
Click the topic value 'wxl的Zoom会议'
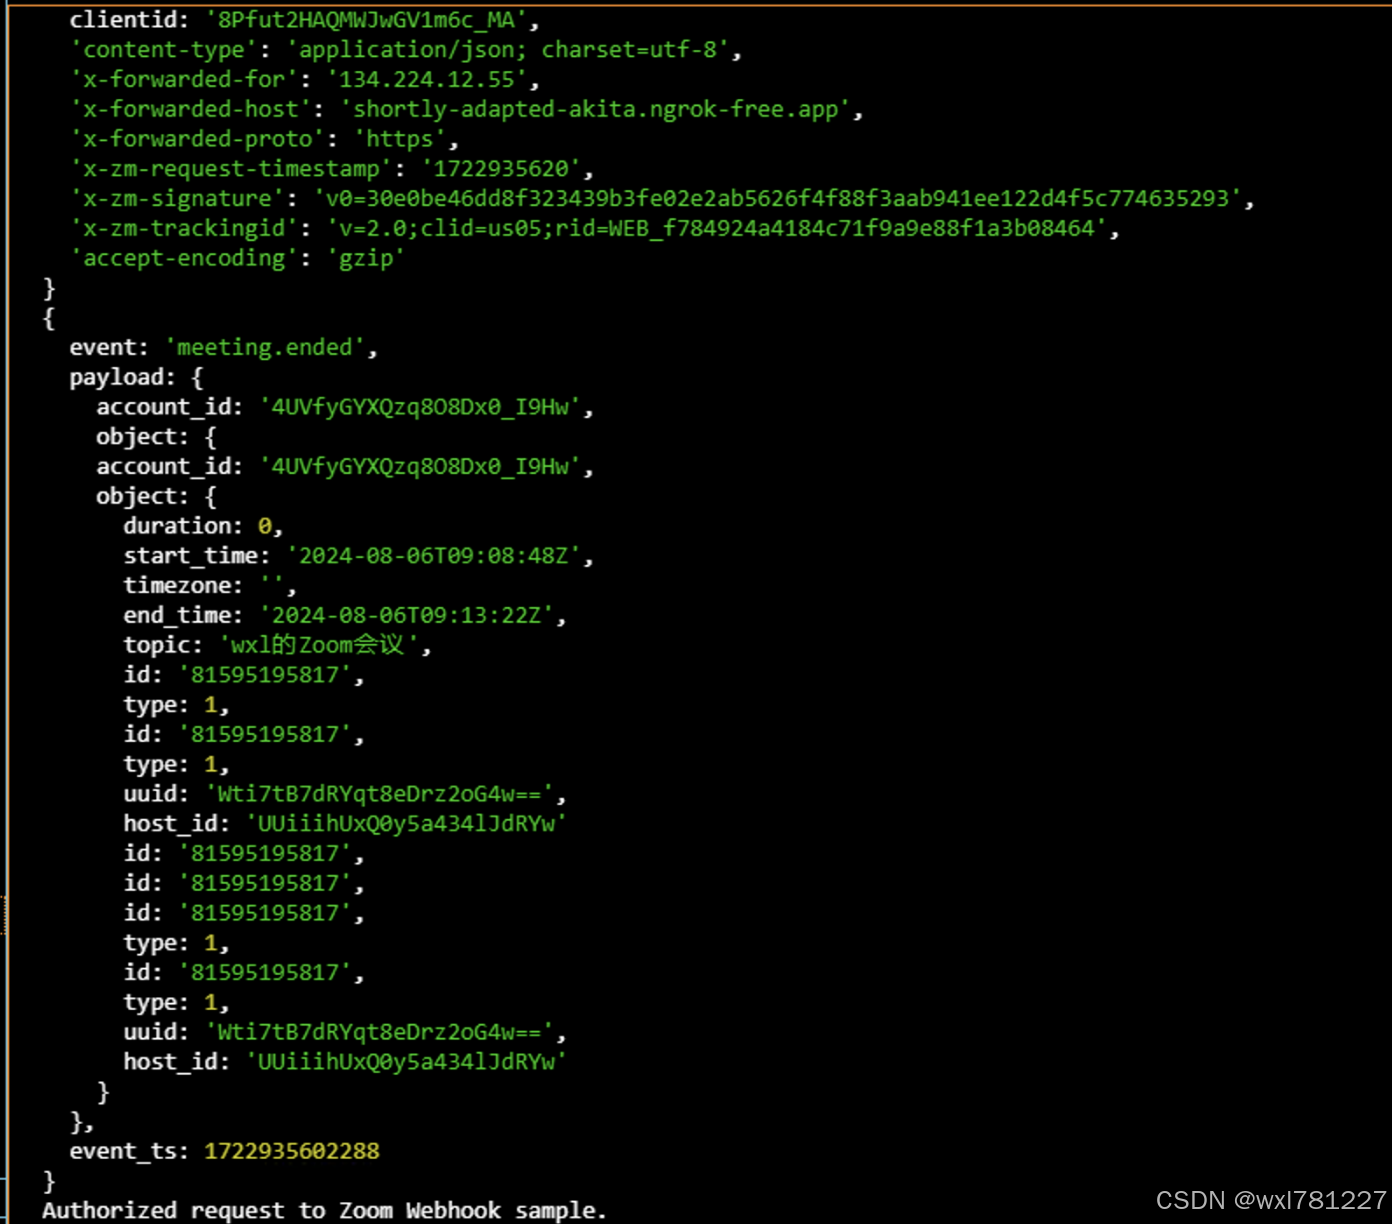click(319, 645)
